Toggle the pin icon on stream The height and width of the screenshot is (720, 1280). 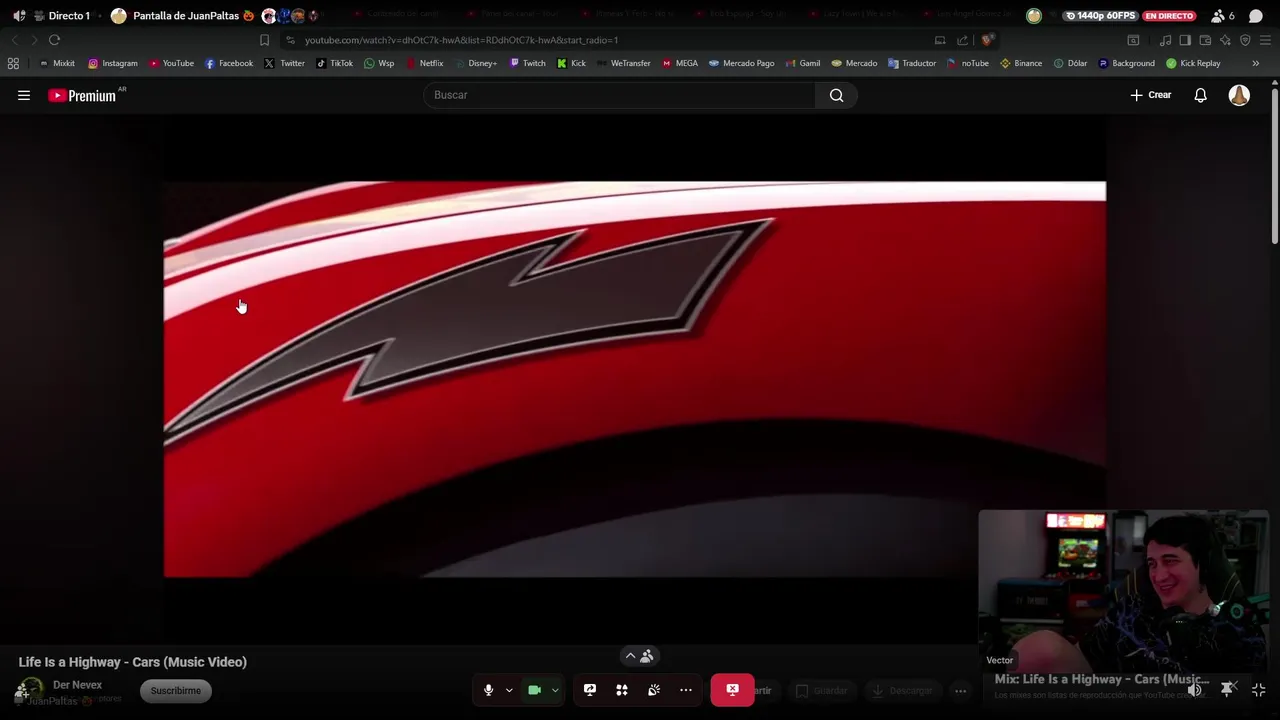(x=1227, y=689)
